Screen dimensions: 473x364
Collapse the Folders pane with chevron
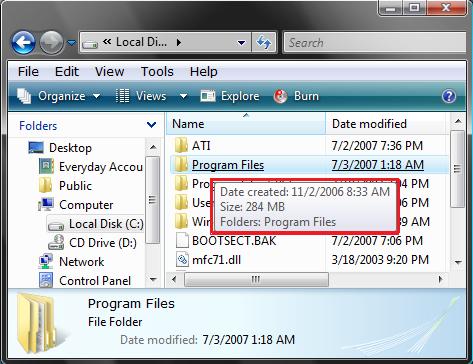152,125
